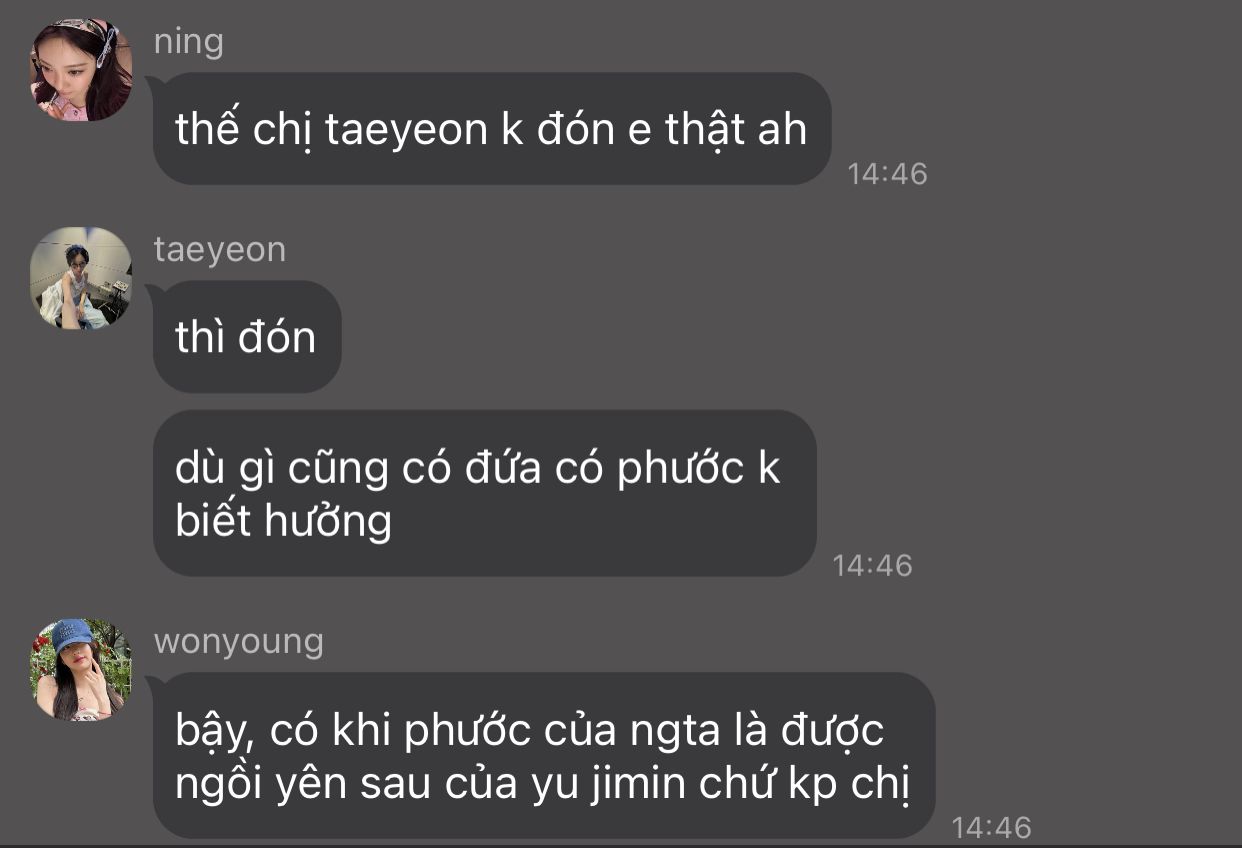Click the 14:46 timestamp beside "biết hưởng" message
Screen dimensions: 1242x848
tap(873, 565)
